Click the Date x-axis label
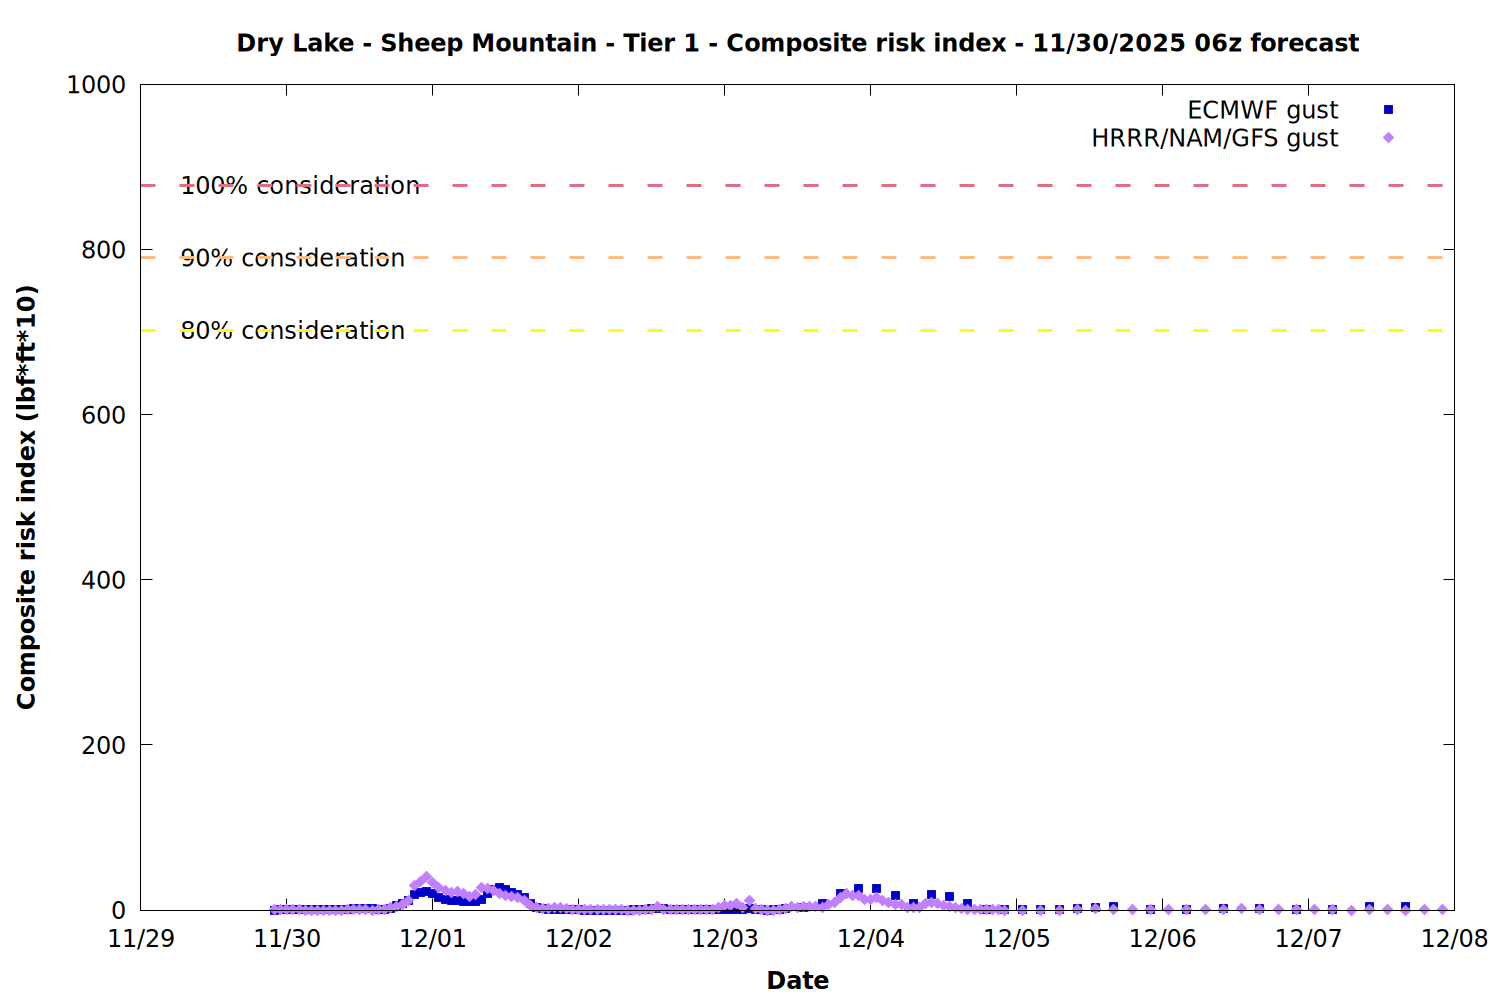Screen dimensions: 1500x1000 coord(797,980)
